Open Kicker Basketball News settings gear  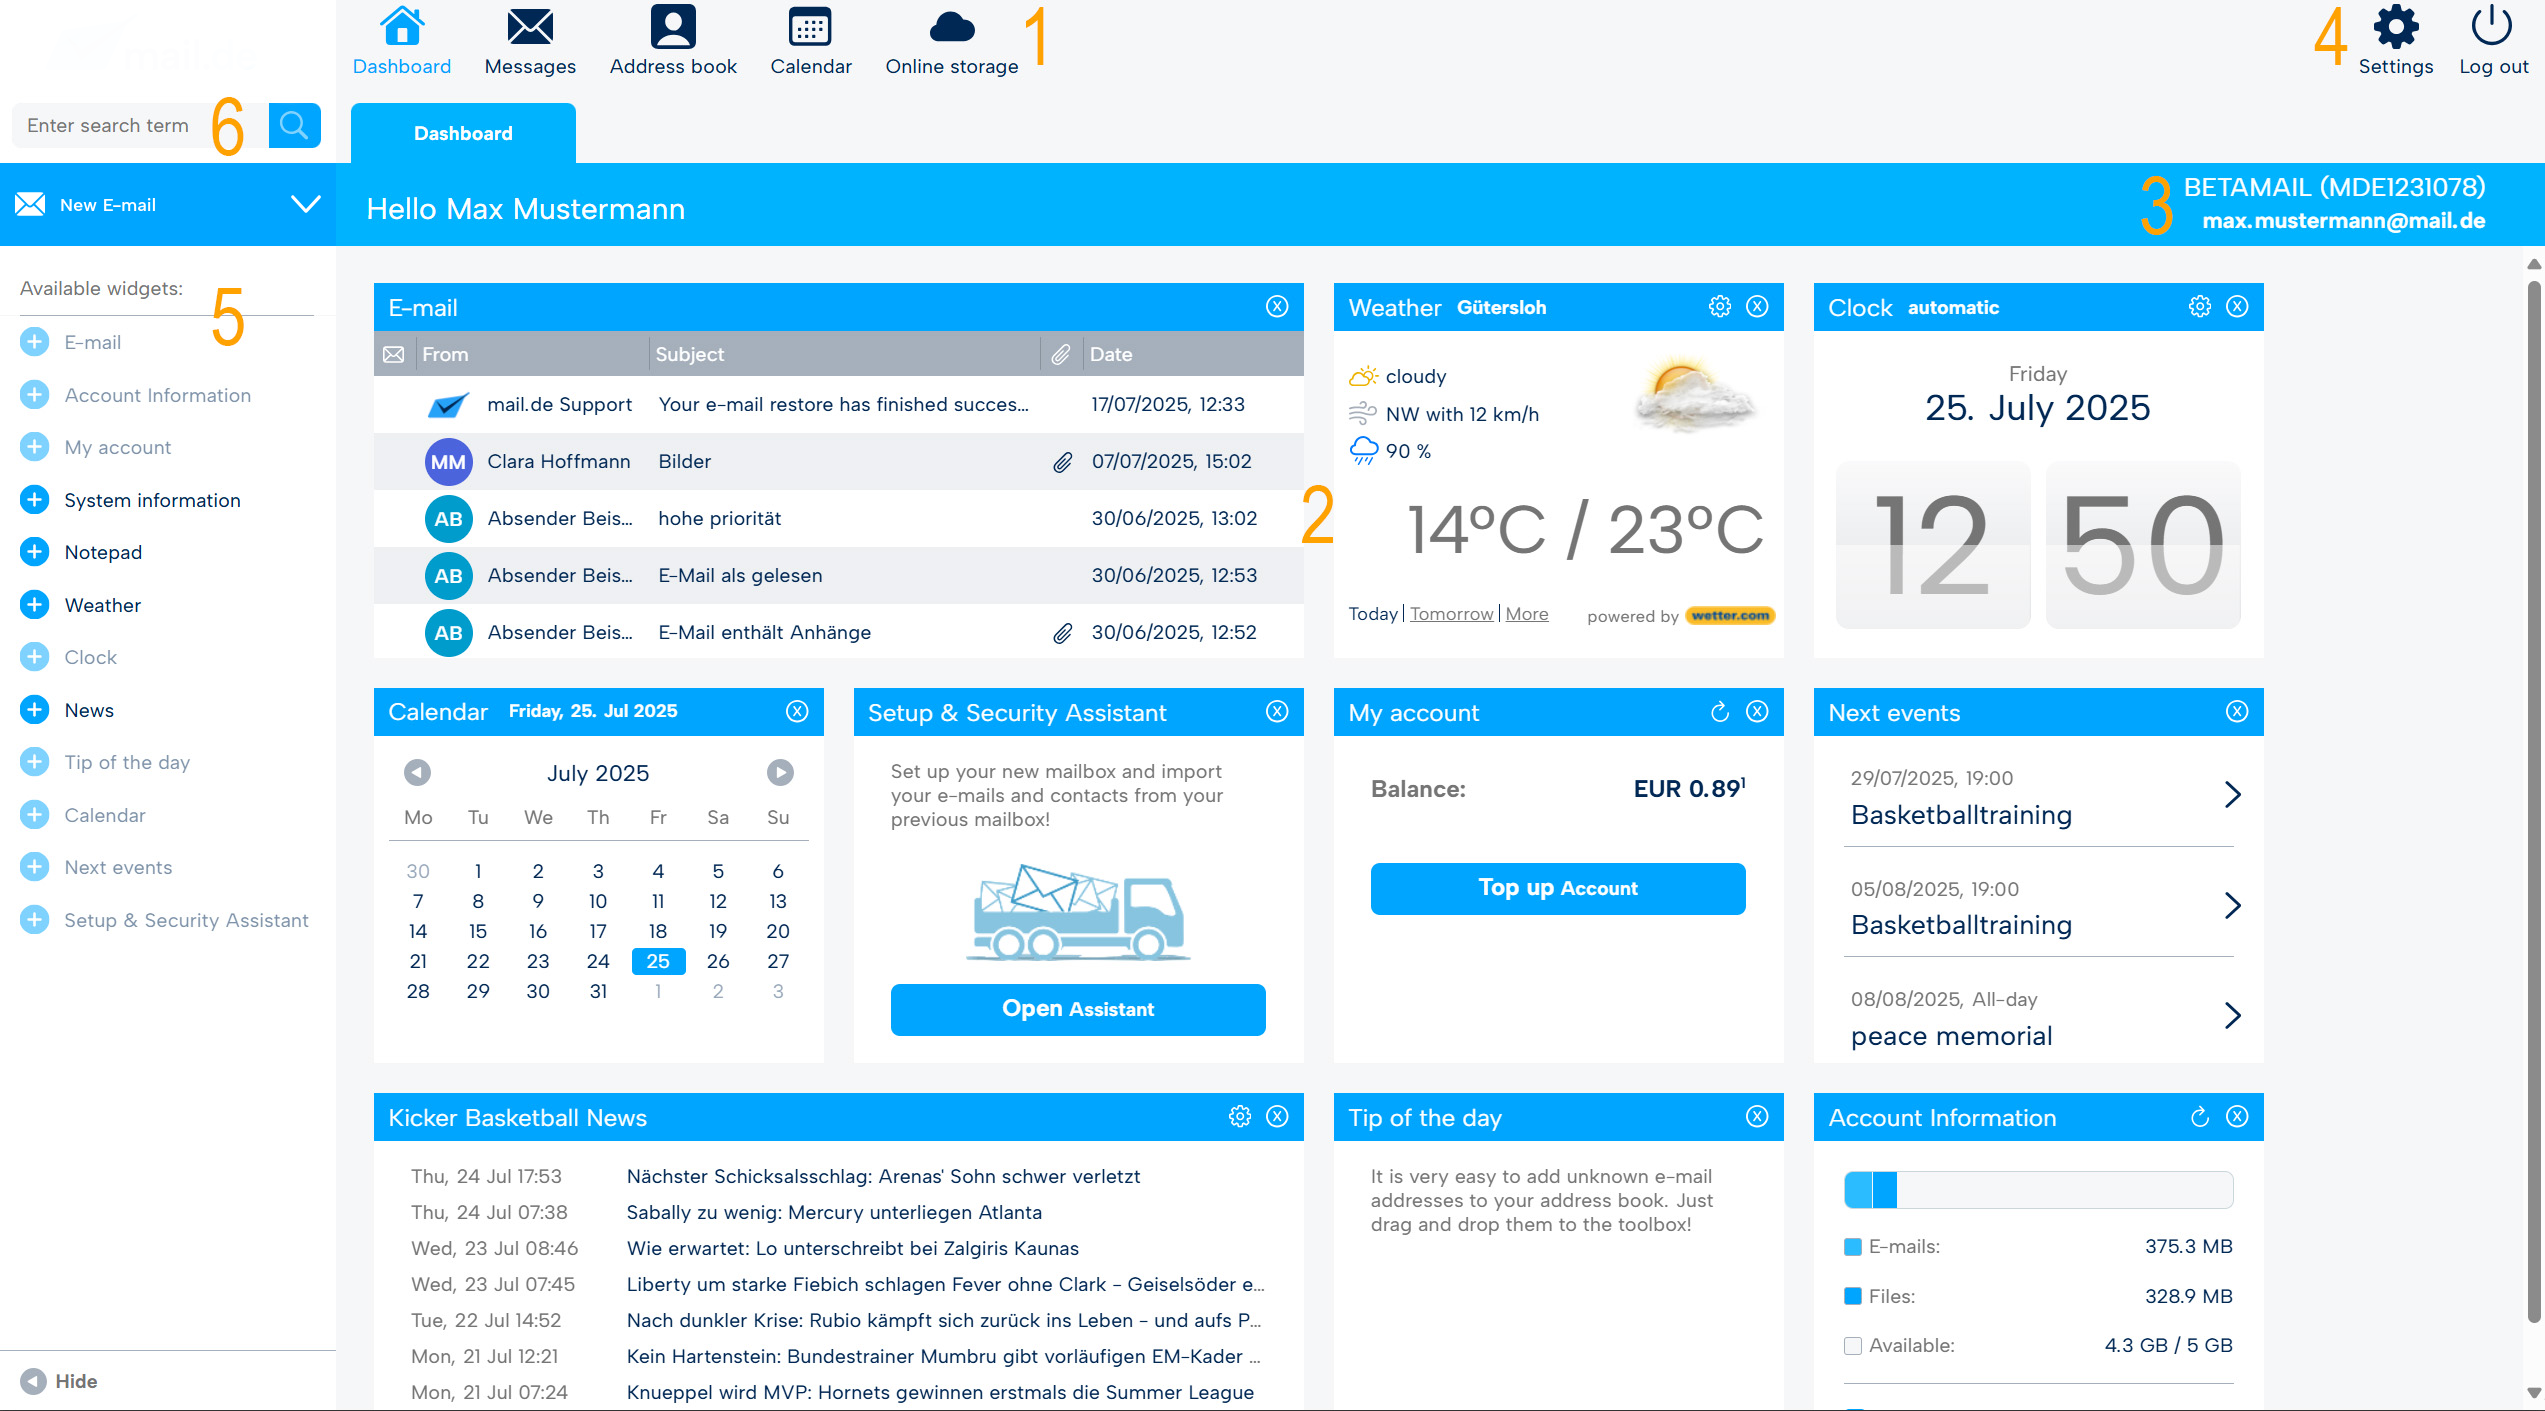tap(1239, 1117)
